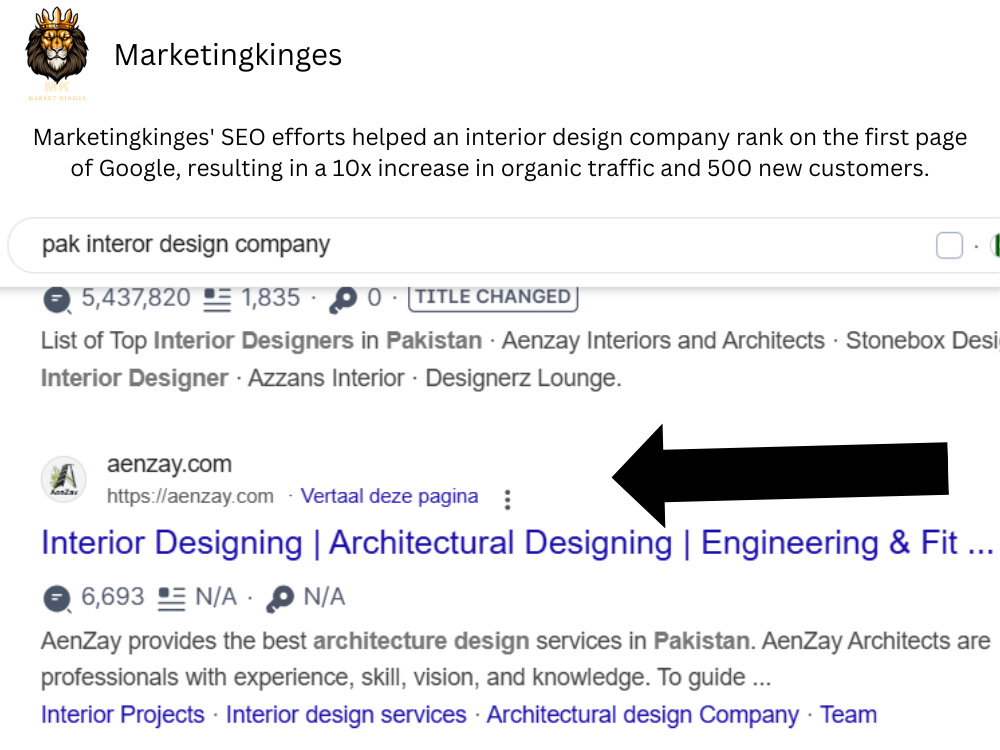The height and width of the screenshot is (750, 1000).
Task: Open the Interior design services sitelink
Action: pos(346,715)
